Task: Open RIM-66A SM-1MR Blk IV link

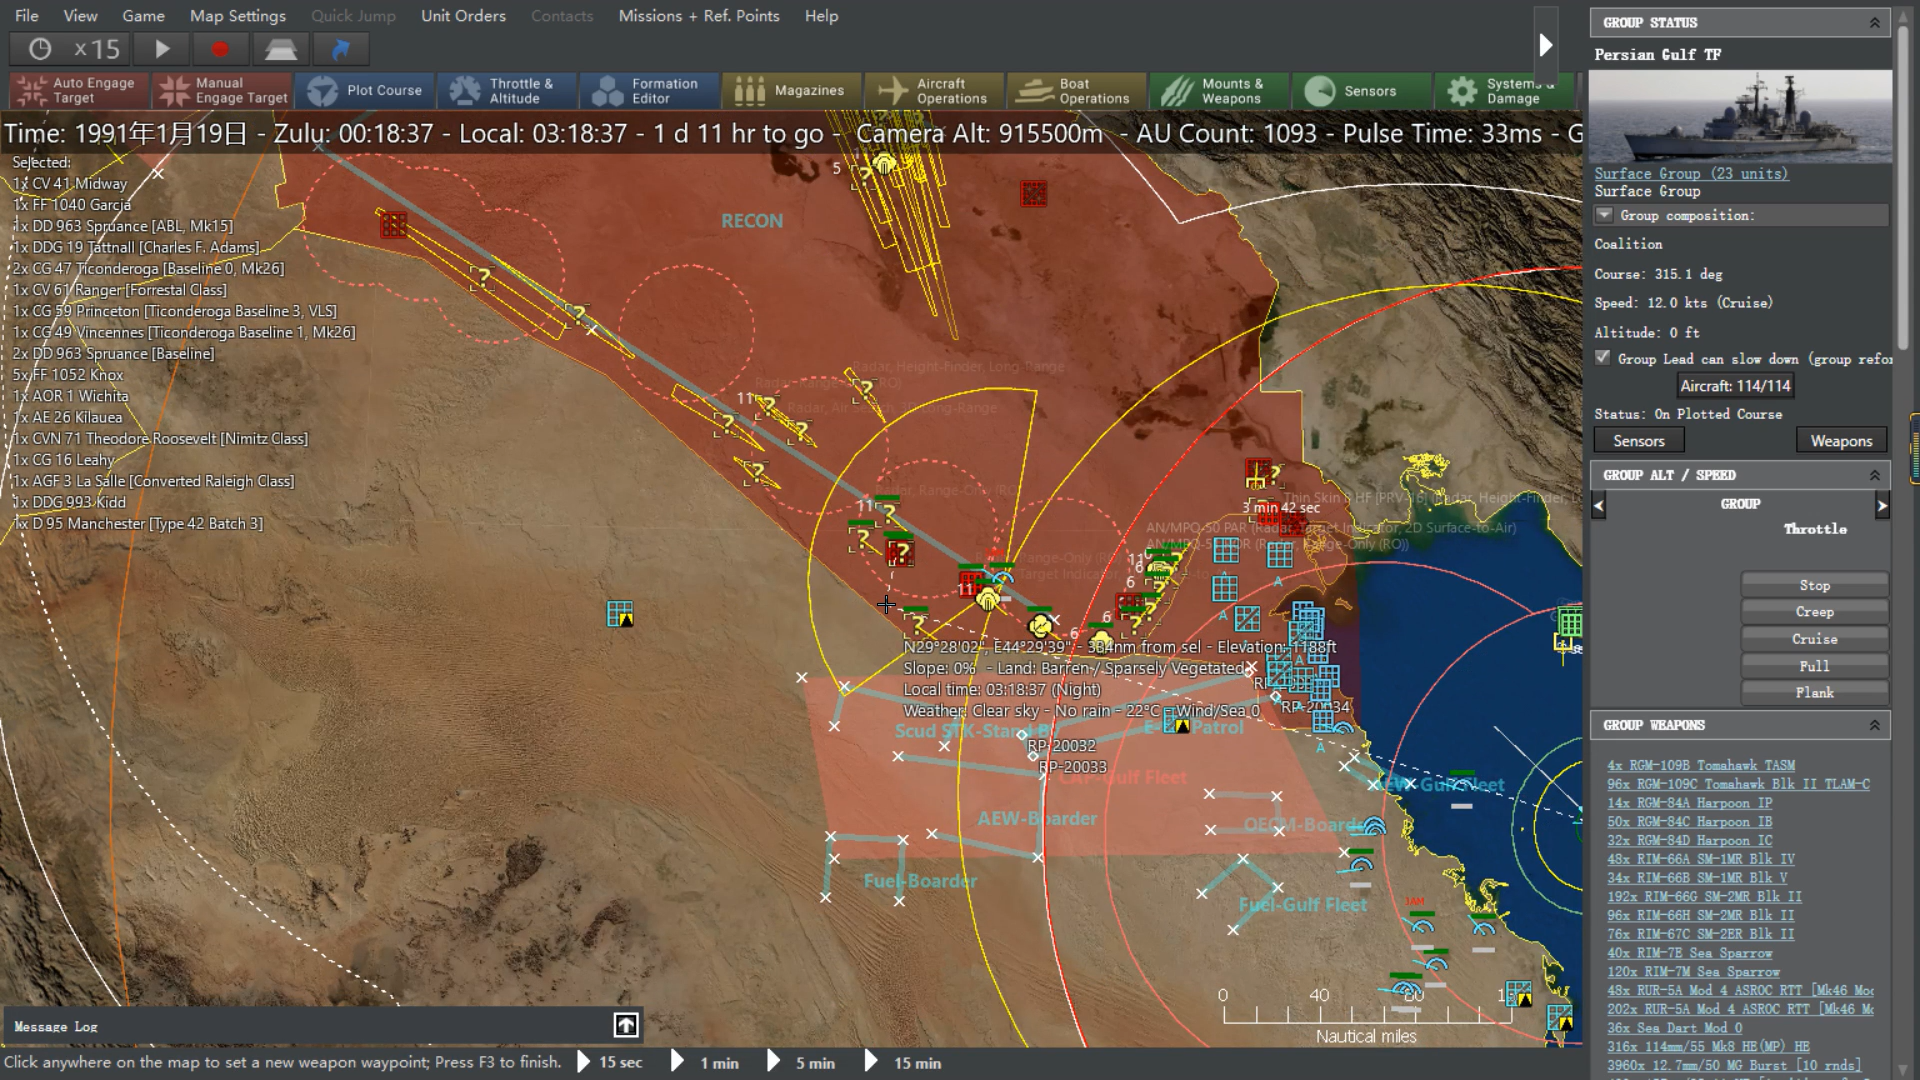Action: 1701,859
